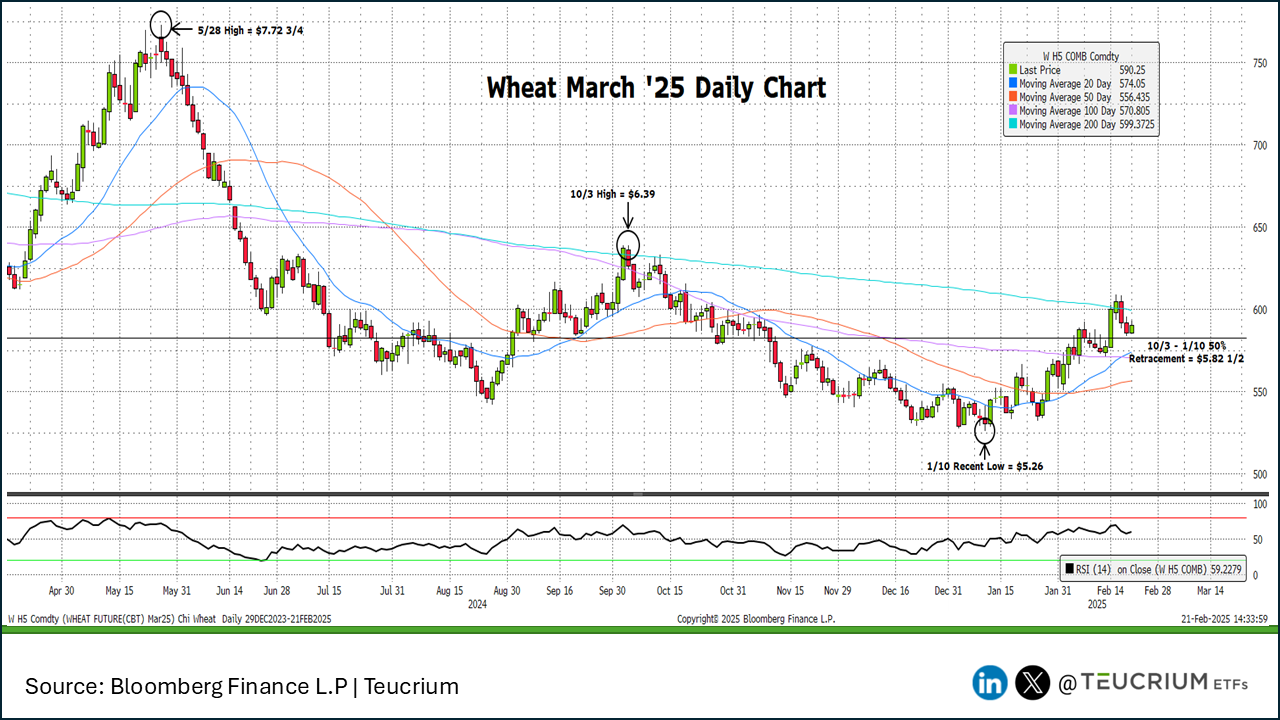Click the 599.3725 value in legend
The height and width of the screenshot is (720, 1280).
[x=1136, y=124]
